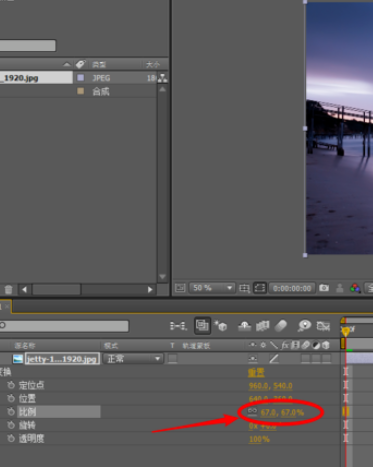The image size is (373, 467).
Task: Enable motion blur box on jetty layer
Action: point(306,359)
